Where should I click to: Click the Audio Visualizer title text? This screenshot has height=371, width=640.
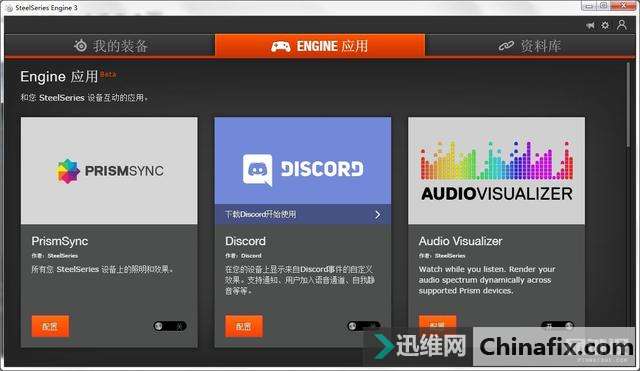click(x=460, y=241)
